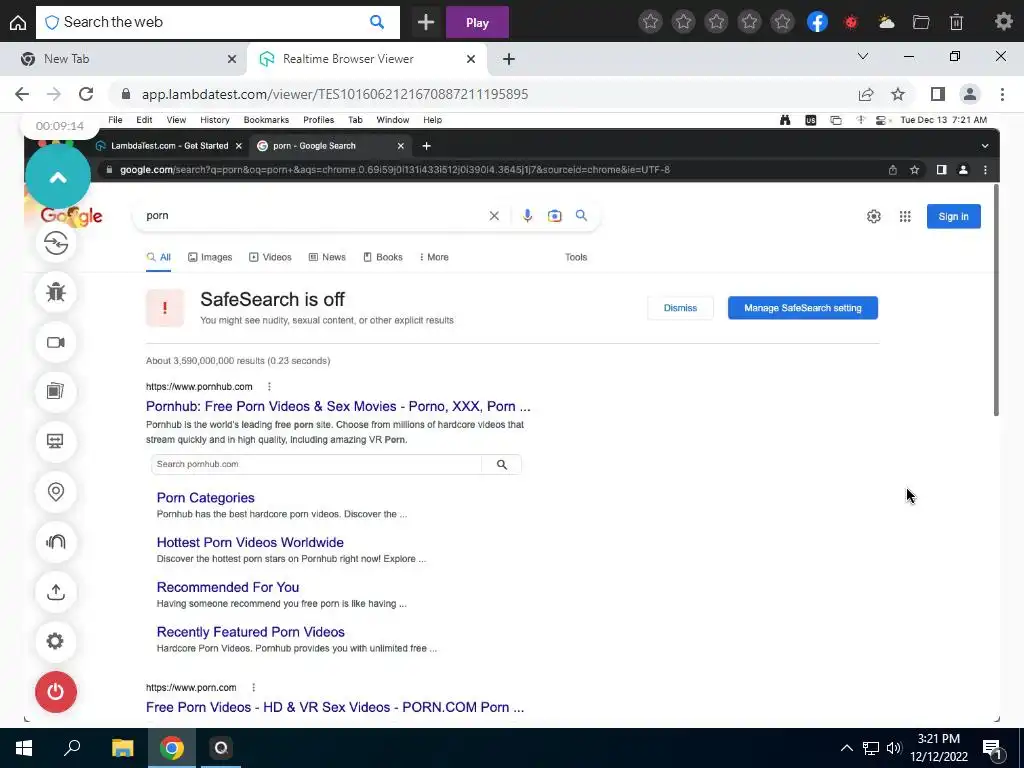Screen dimensions: 1024x768
Task: Click the purple Play button
Action: click(x=477, y=22)
